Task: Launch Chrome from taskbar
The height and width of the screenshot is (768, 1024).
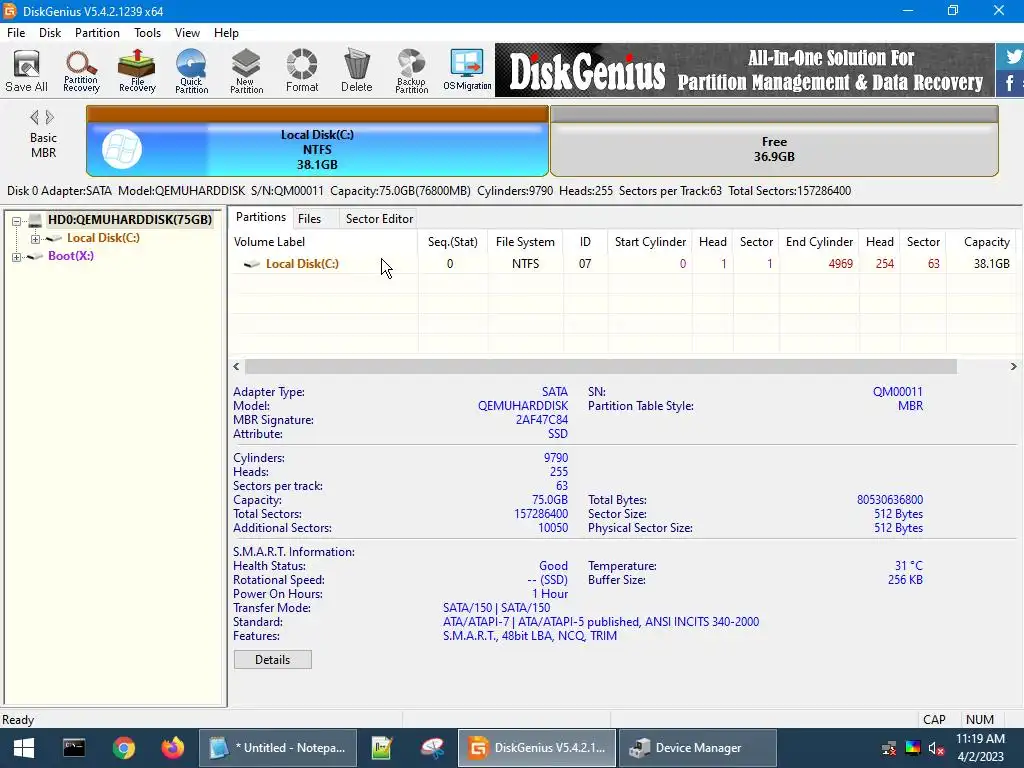Action: [123, 748]
